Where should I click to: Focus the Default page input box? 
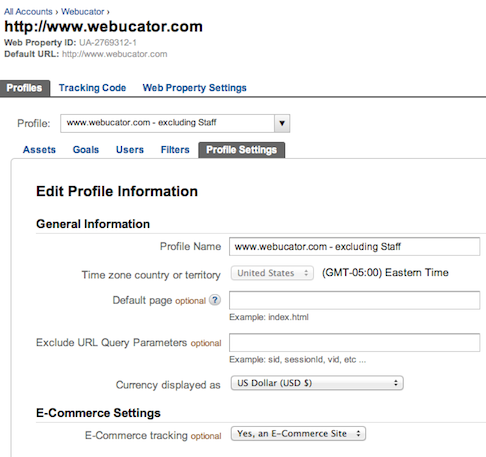354,300
